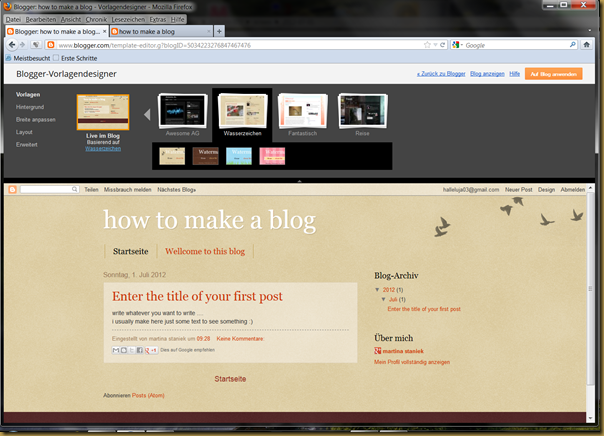Click the search magnifier in Google box
The image size is (604, 436).
coord(572,45)
